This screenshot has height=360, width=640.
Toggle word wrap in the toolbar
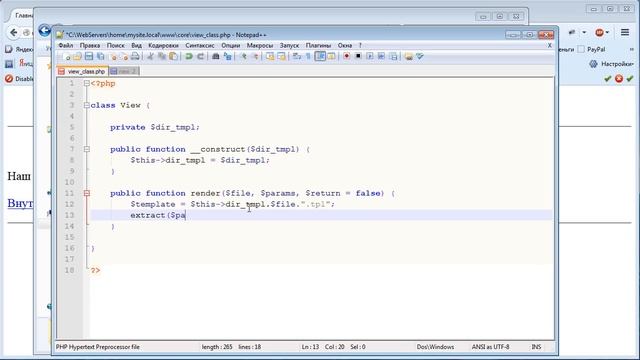click(x=297, y=56)
